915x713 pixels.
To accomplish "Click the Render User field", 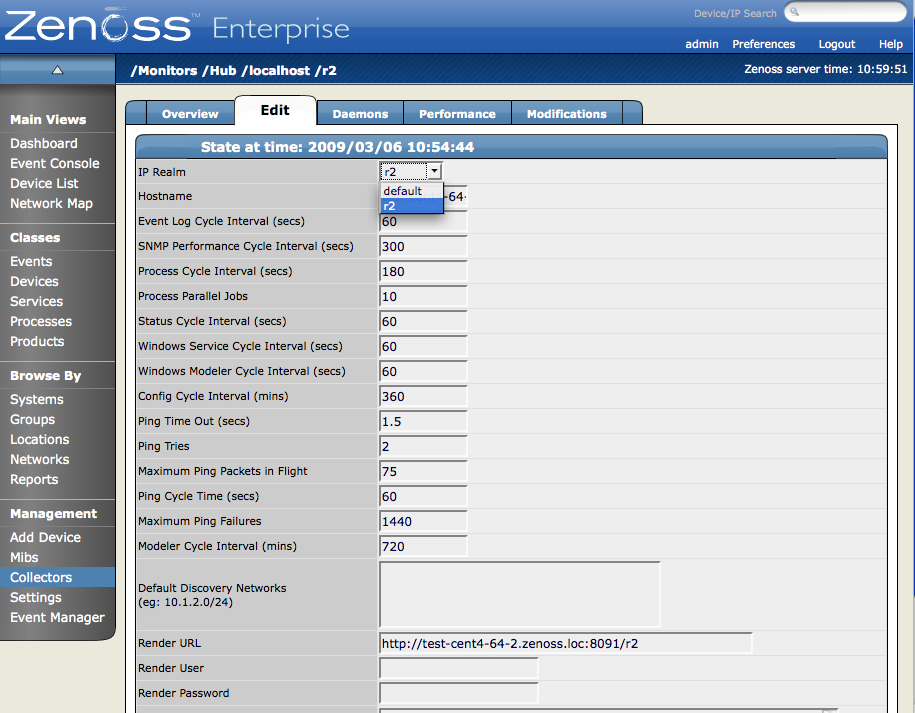I will coord(459,669).
